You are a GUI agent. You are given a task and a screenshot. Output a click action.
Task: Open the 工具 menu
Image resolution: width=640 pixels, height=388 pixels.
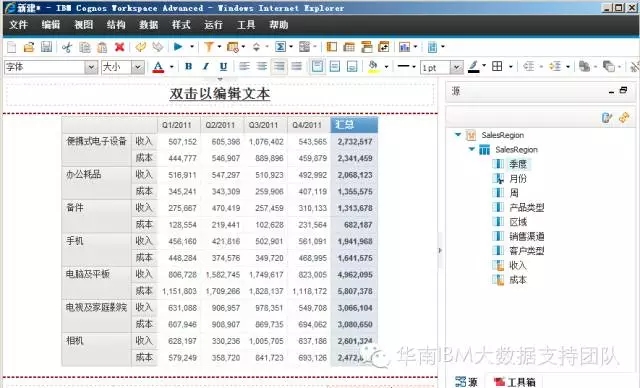246,24
